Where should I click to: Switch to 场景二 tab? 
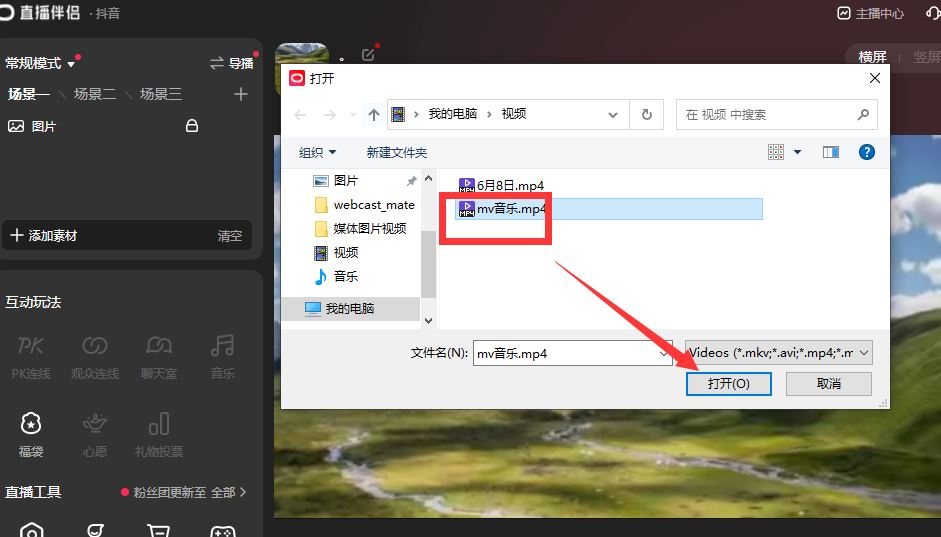95,94
